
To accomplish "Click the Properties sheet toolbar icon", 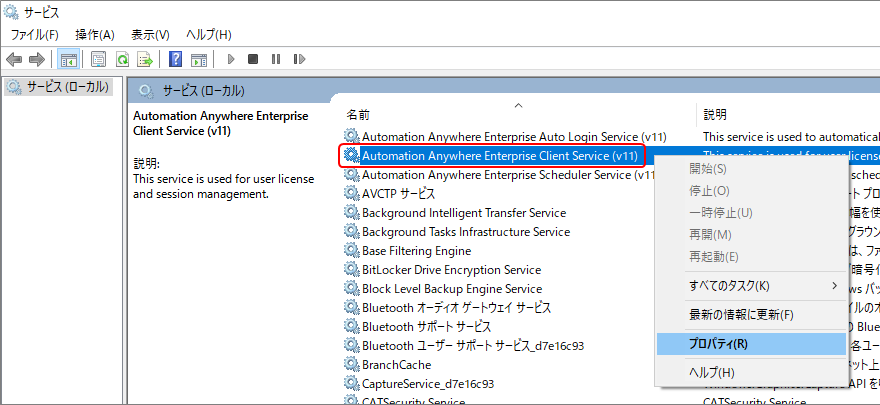I will tap(99, 59).
